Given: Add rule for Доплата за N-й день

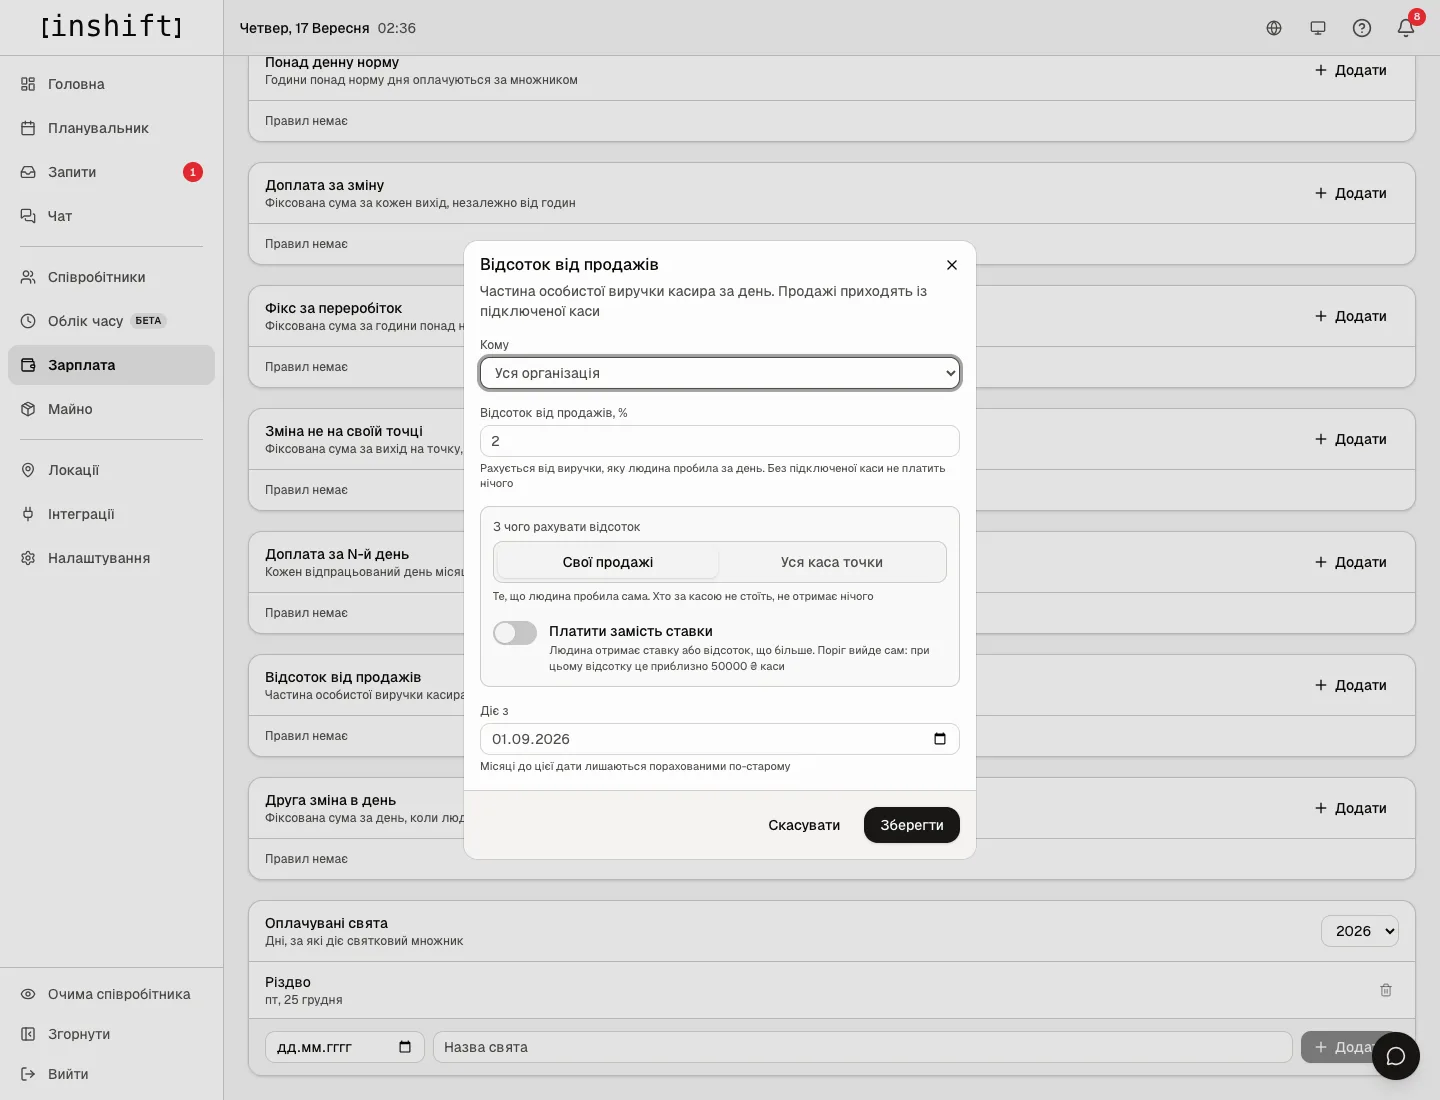Looking at the screenshot, I should click(1350, 562).
